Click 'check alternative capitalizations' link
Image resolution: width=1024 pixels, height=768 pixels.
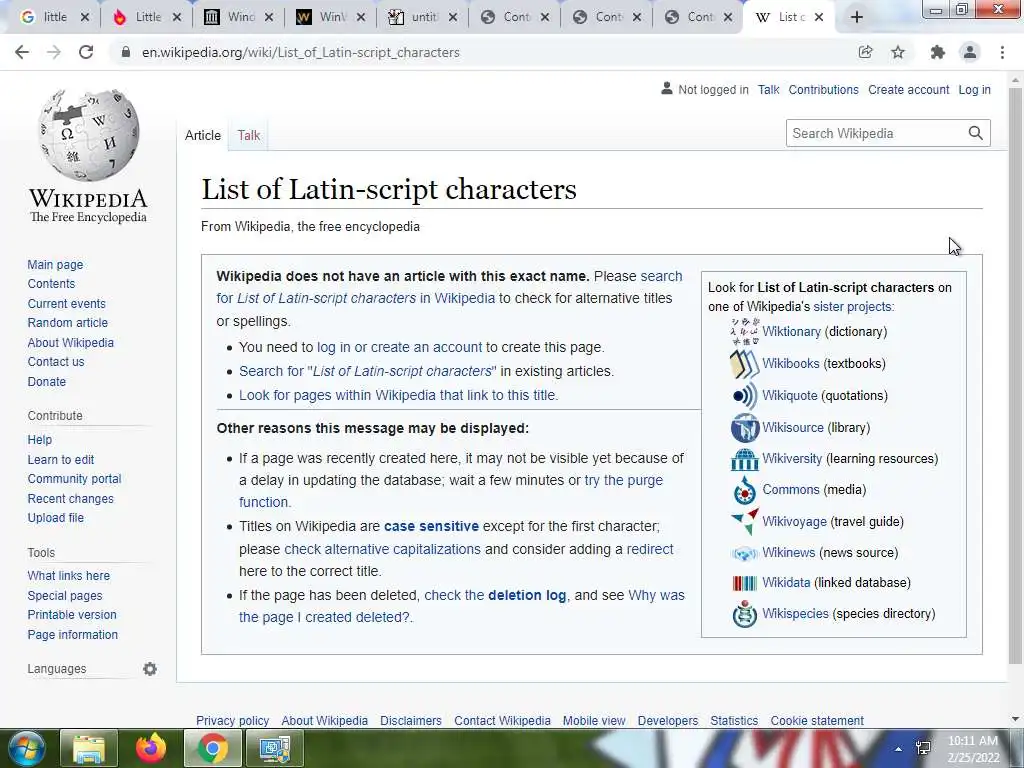[x=382, y=549]
